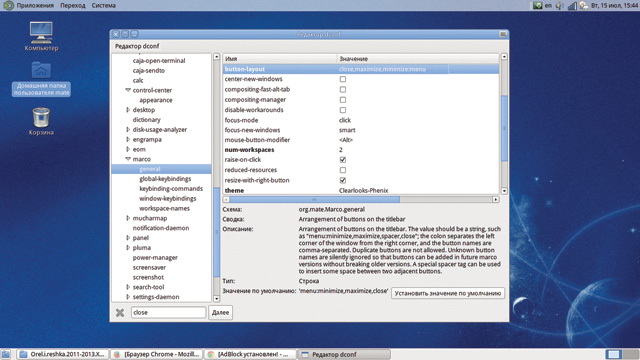The width and height of the screenshot is (640, 360).
Task: Collapse the control-center tree node
Action: tap(128, 90)
